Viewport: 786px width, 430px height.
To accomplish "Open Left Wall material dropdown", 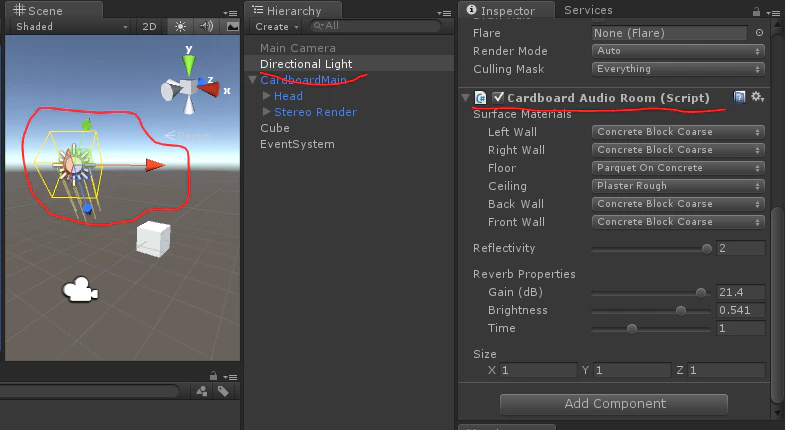I will point(678,132).
